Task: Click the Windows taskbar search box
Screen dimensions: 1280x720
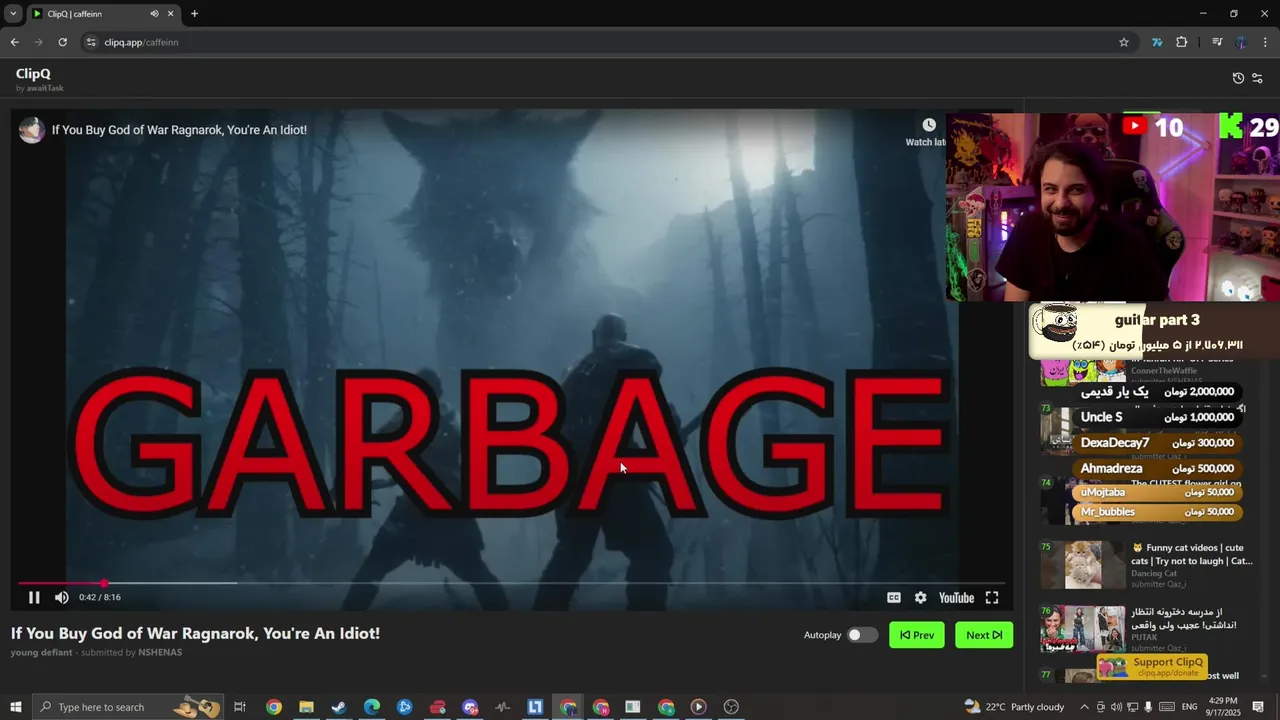Action: [x=128, y=707]
